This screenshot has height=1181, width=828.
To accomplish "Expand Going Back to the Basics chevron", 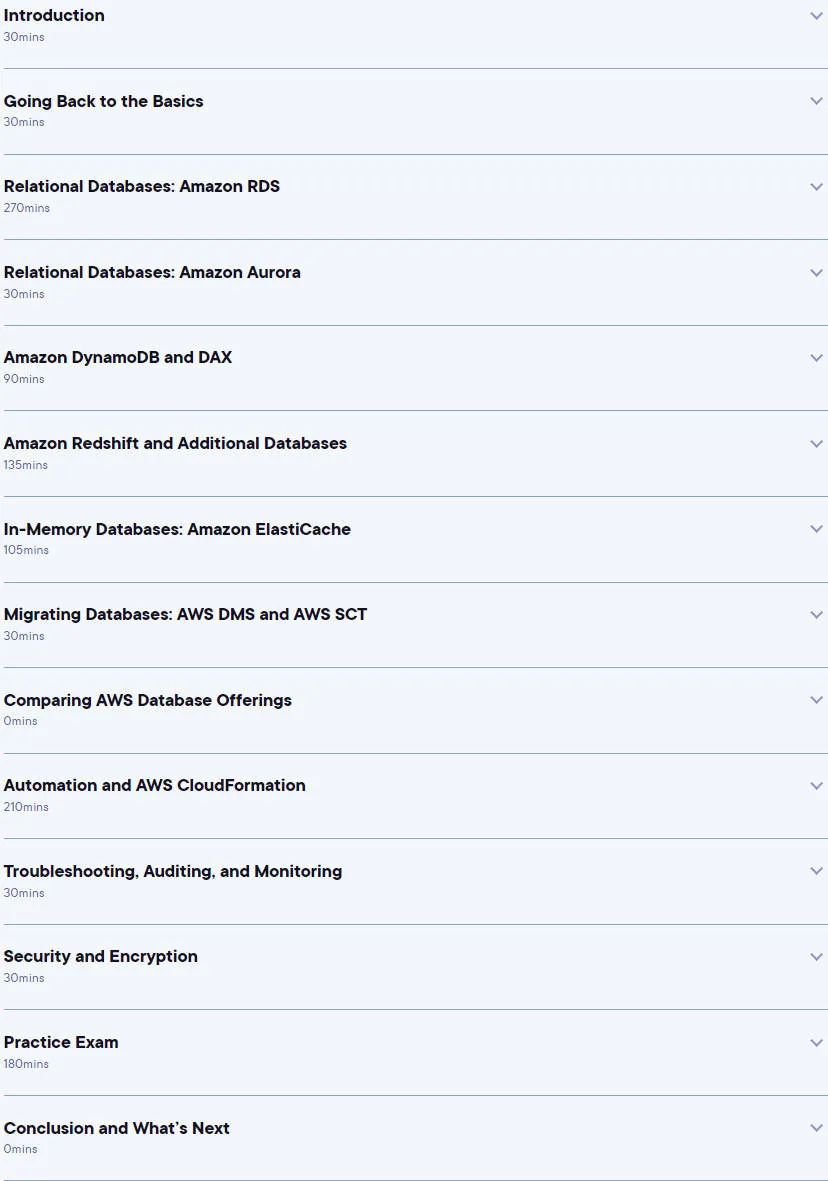I will (816, 101).
